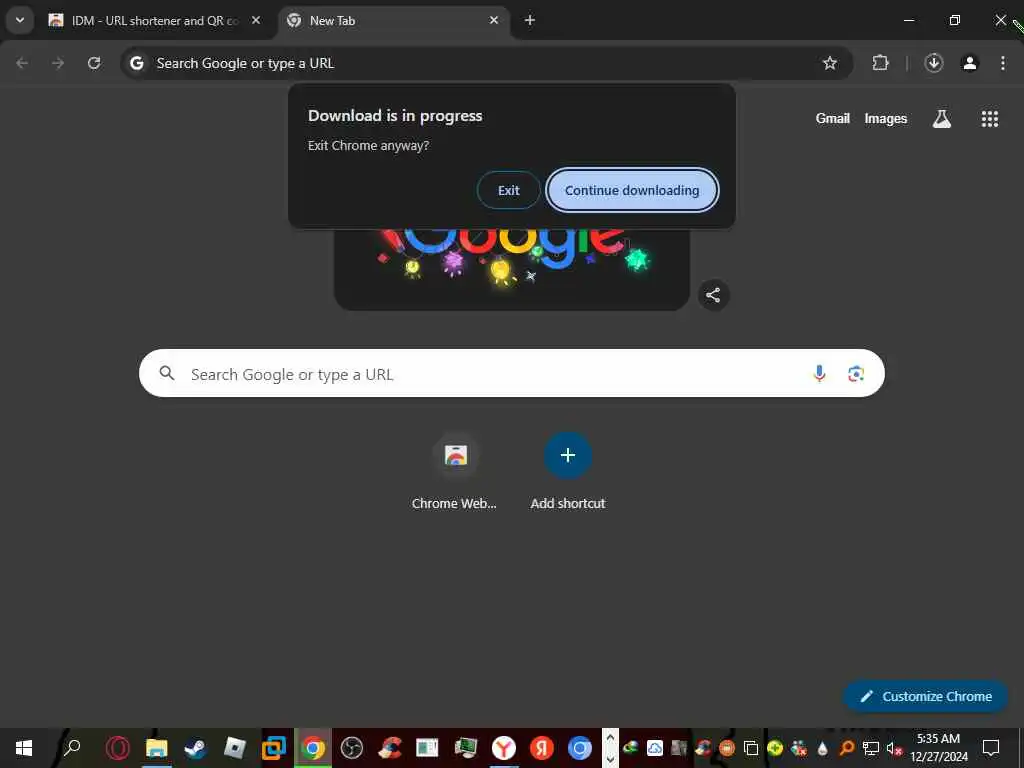The image size is (1024, 768).
Task: Click Exit in the download dialog
Action: tap(509, 190)
